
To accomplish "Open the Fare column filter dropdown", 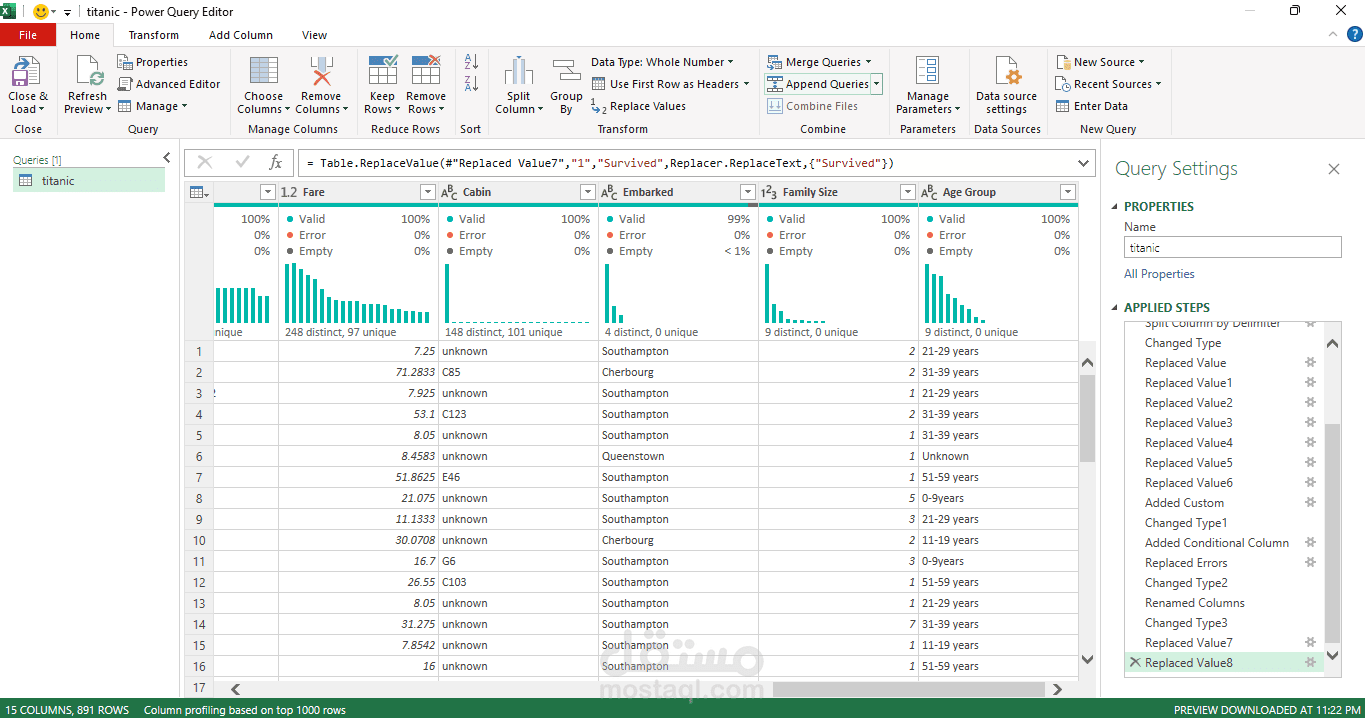I will coord(427,192).
